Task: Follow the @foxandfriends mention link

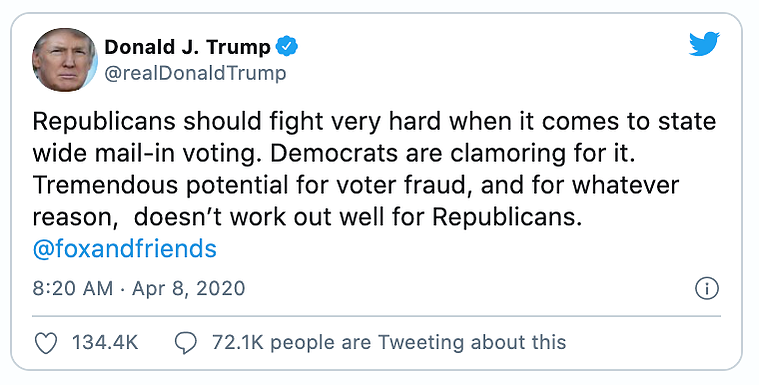Action: 124,249
